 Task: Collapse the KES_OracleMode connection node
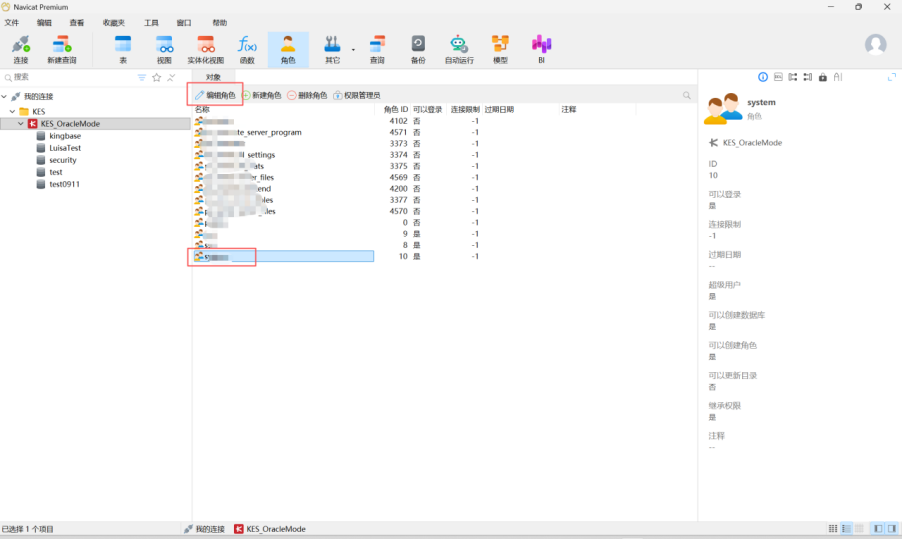click(x=21, y=124)
